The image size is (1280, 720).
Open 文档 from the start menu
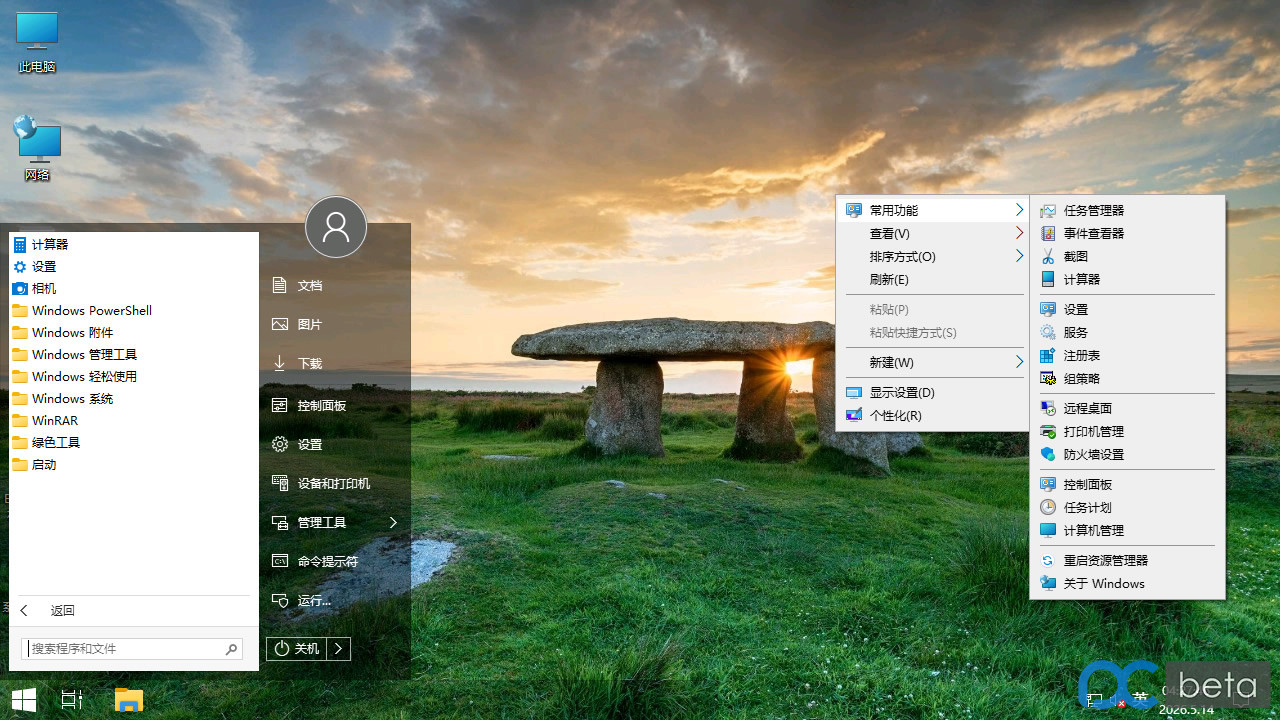coord(335,285)
